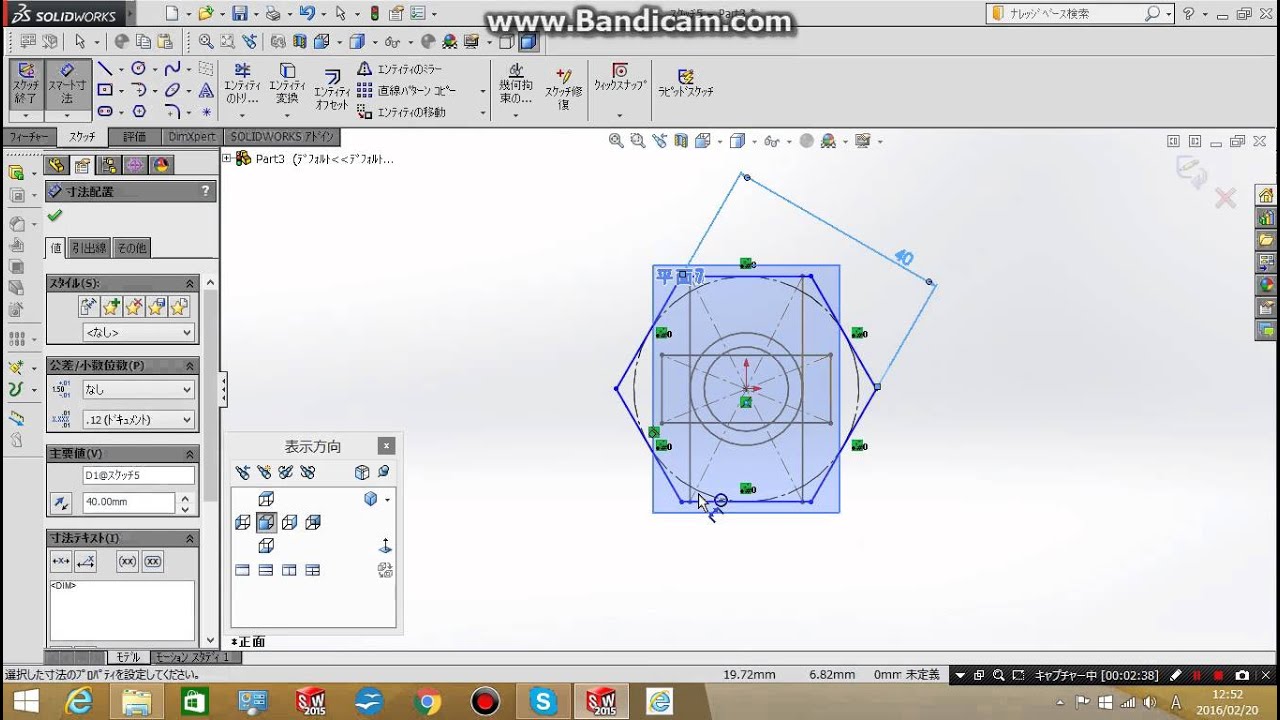1280x720 pixels.
Task: Open Skype from the Windows taskbar
Action: click(x=544, y=702)
